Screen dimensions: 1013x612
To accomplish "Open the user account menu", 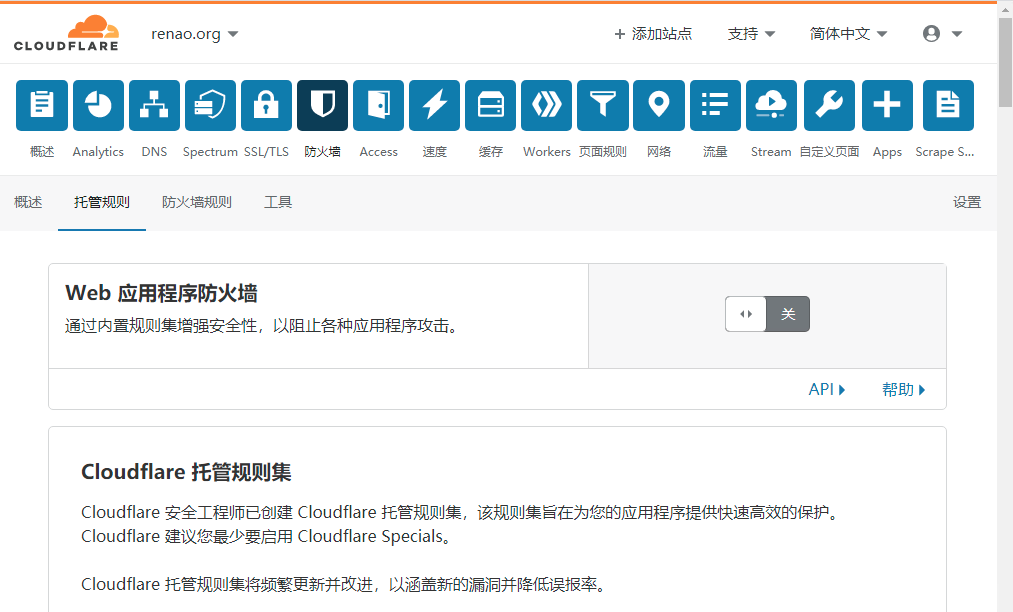I will (x=942, y=34).
